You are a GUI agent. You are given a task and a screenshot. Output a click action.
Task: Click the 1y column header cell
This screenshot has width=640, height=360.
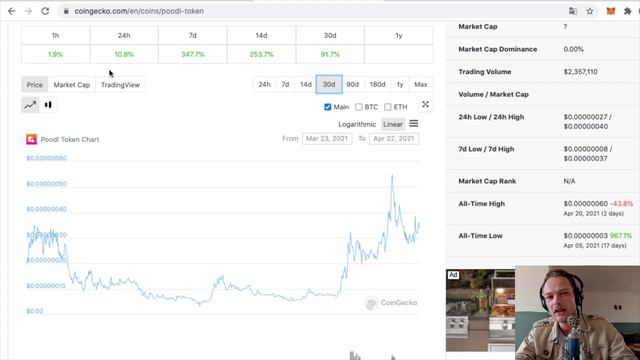399,36
